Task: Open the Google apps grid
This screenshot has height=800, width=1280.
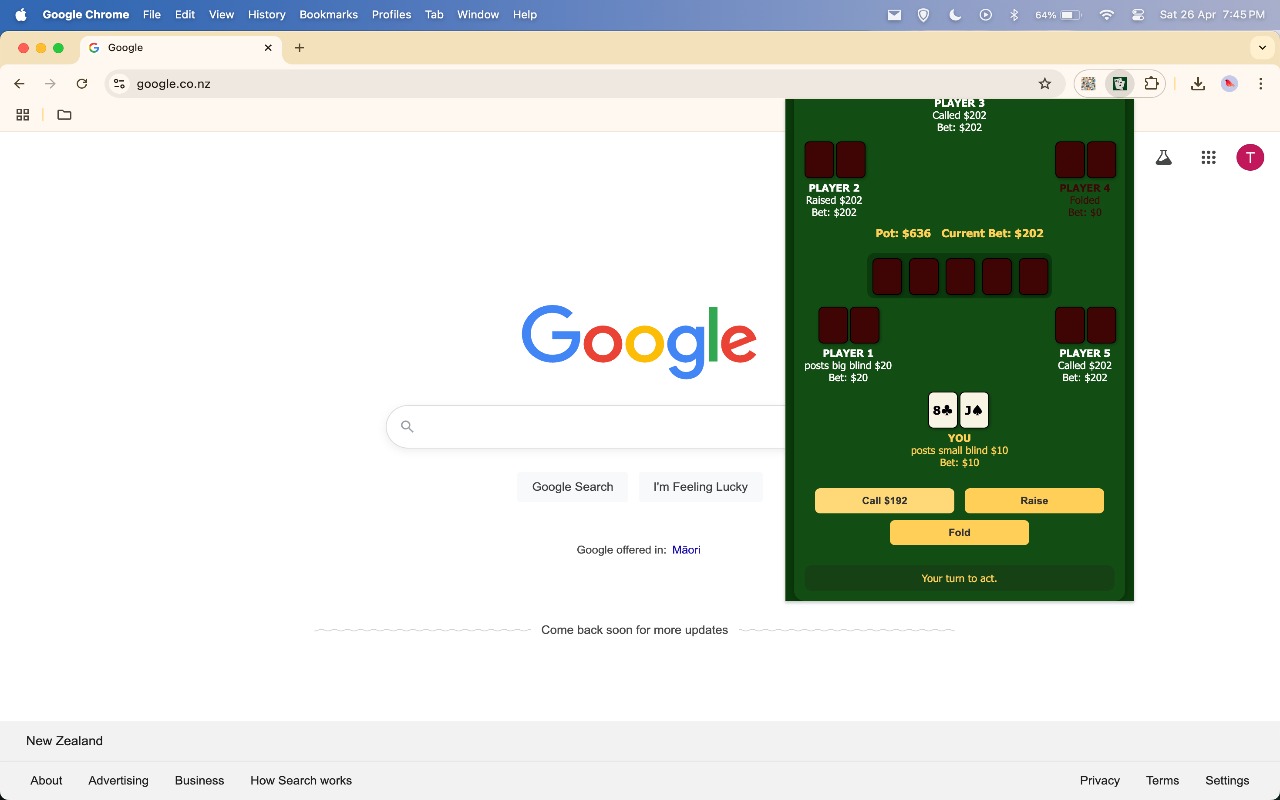Action: pos(1208,157)
